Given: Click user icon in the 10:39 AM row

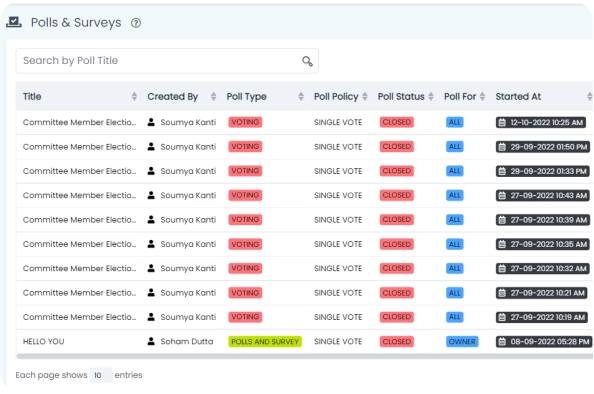Looking at the screenshot, I should [151, 219].
